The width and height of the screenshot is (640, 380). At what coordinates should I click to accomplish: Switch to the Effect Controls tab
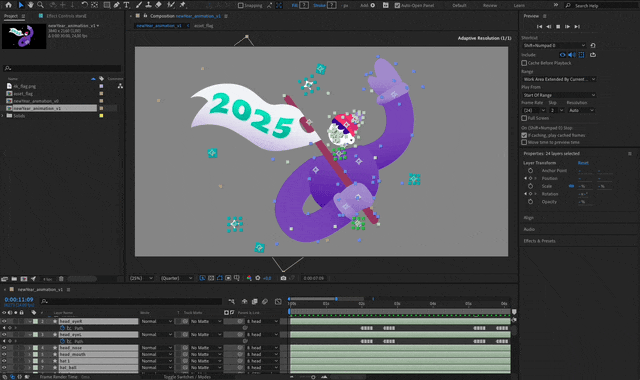click(66, 16)
